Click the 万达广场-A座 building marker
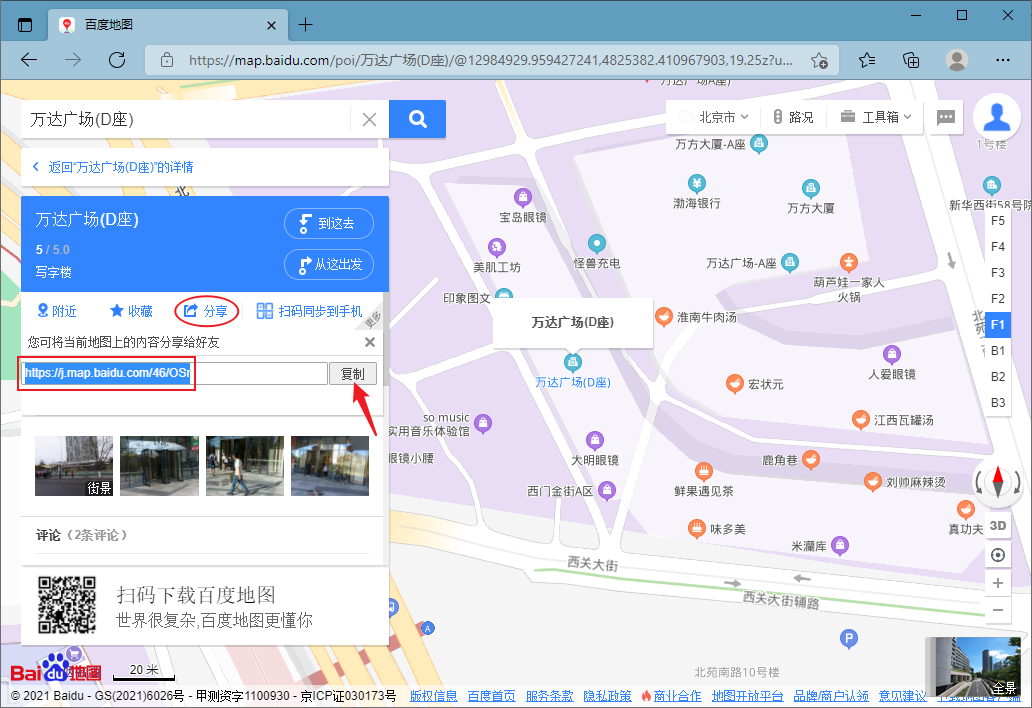Viewport: 1032px width, 708px height. click(x=789, y=263)
